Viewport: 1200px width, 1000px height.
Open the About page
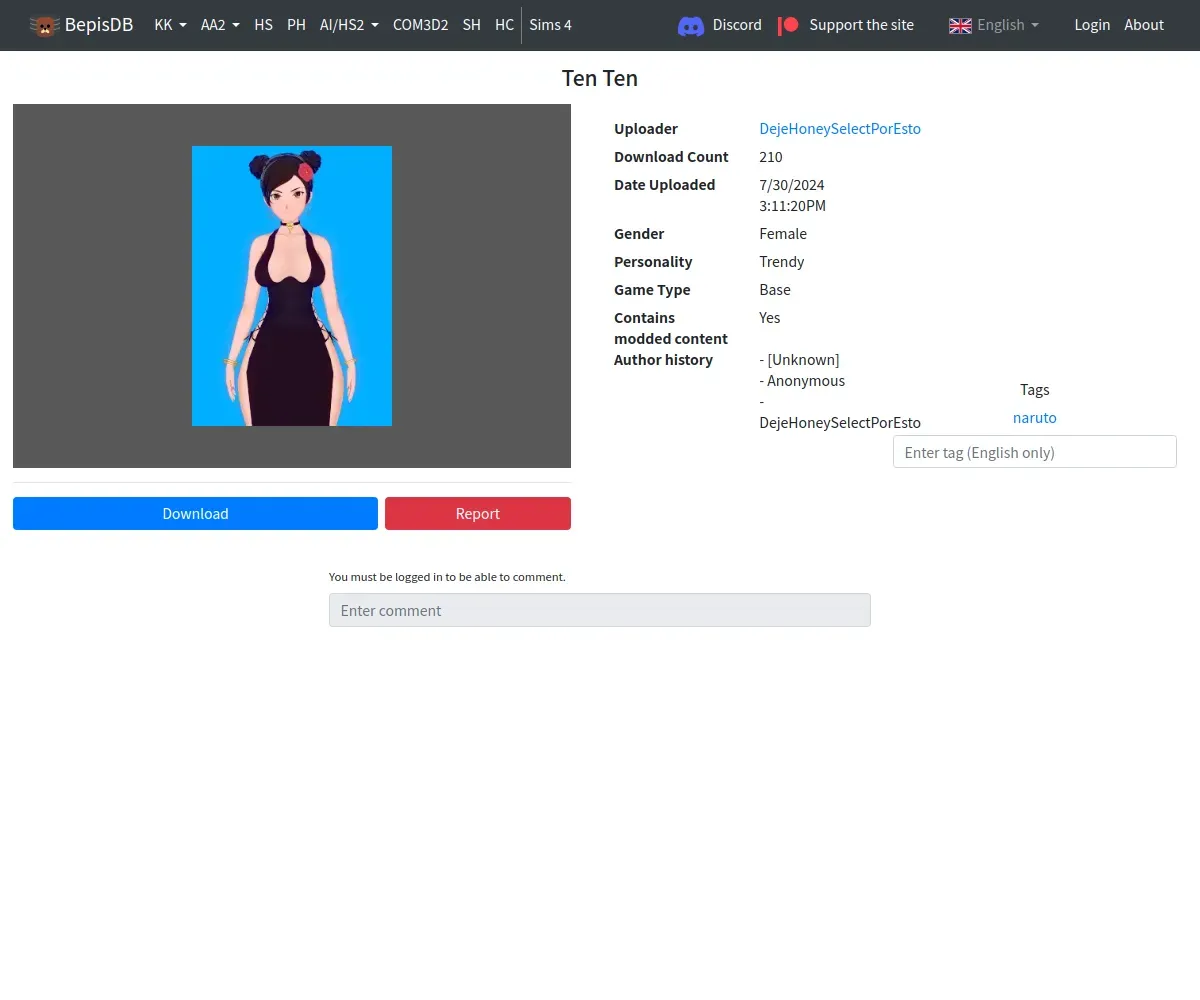[1144, 25]
